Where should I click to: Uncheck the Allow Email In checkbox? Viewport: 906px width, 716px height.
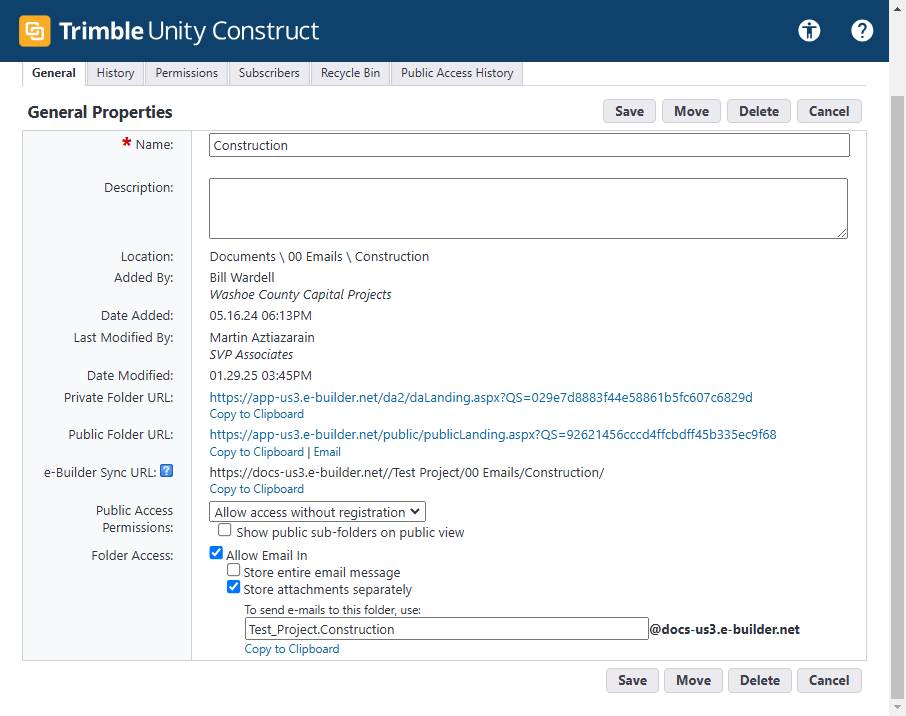(x=216, y=553)
